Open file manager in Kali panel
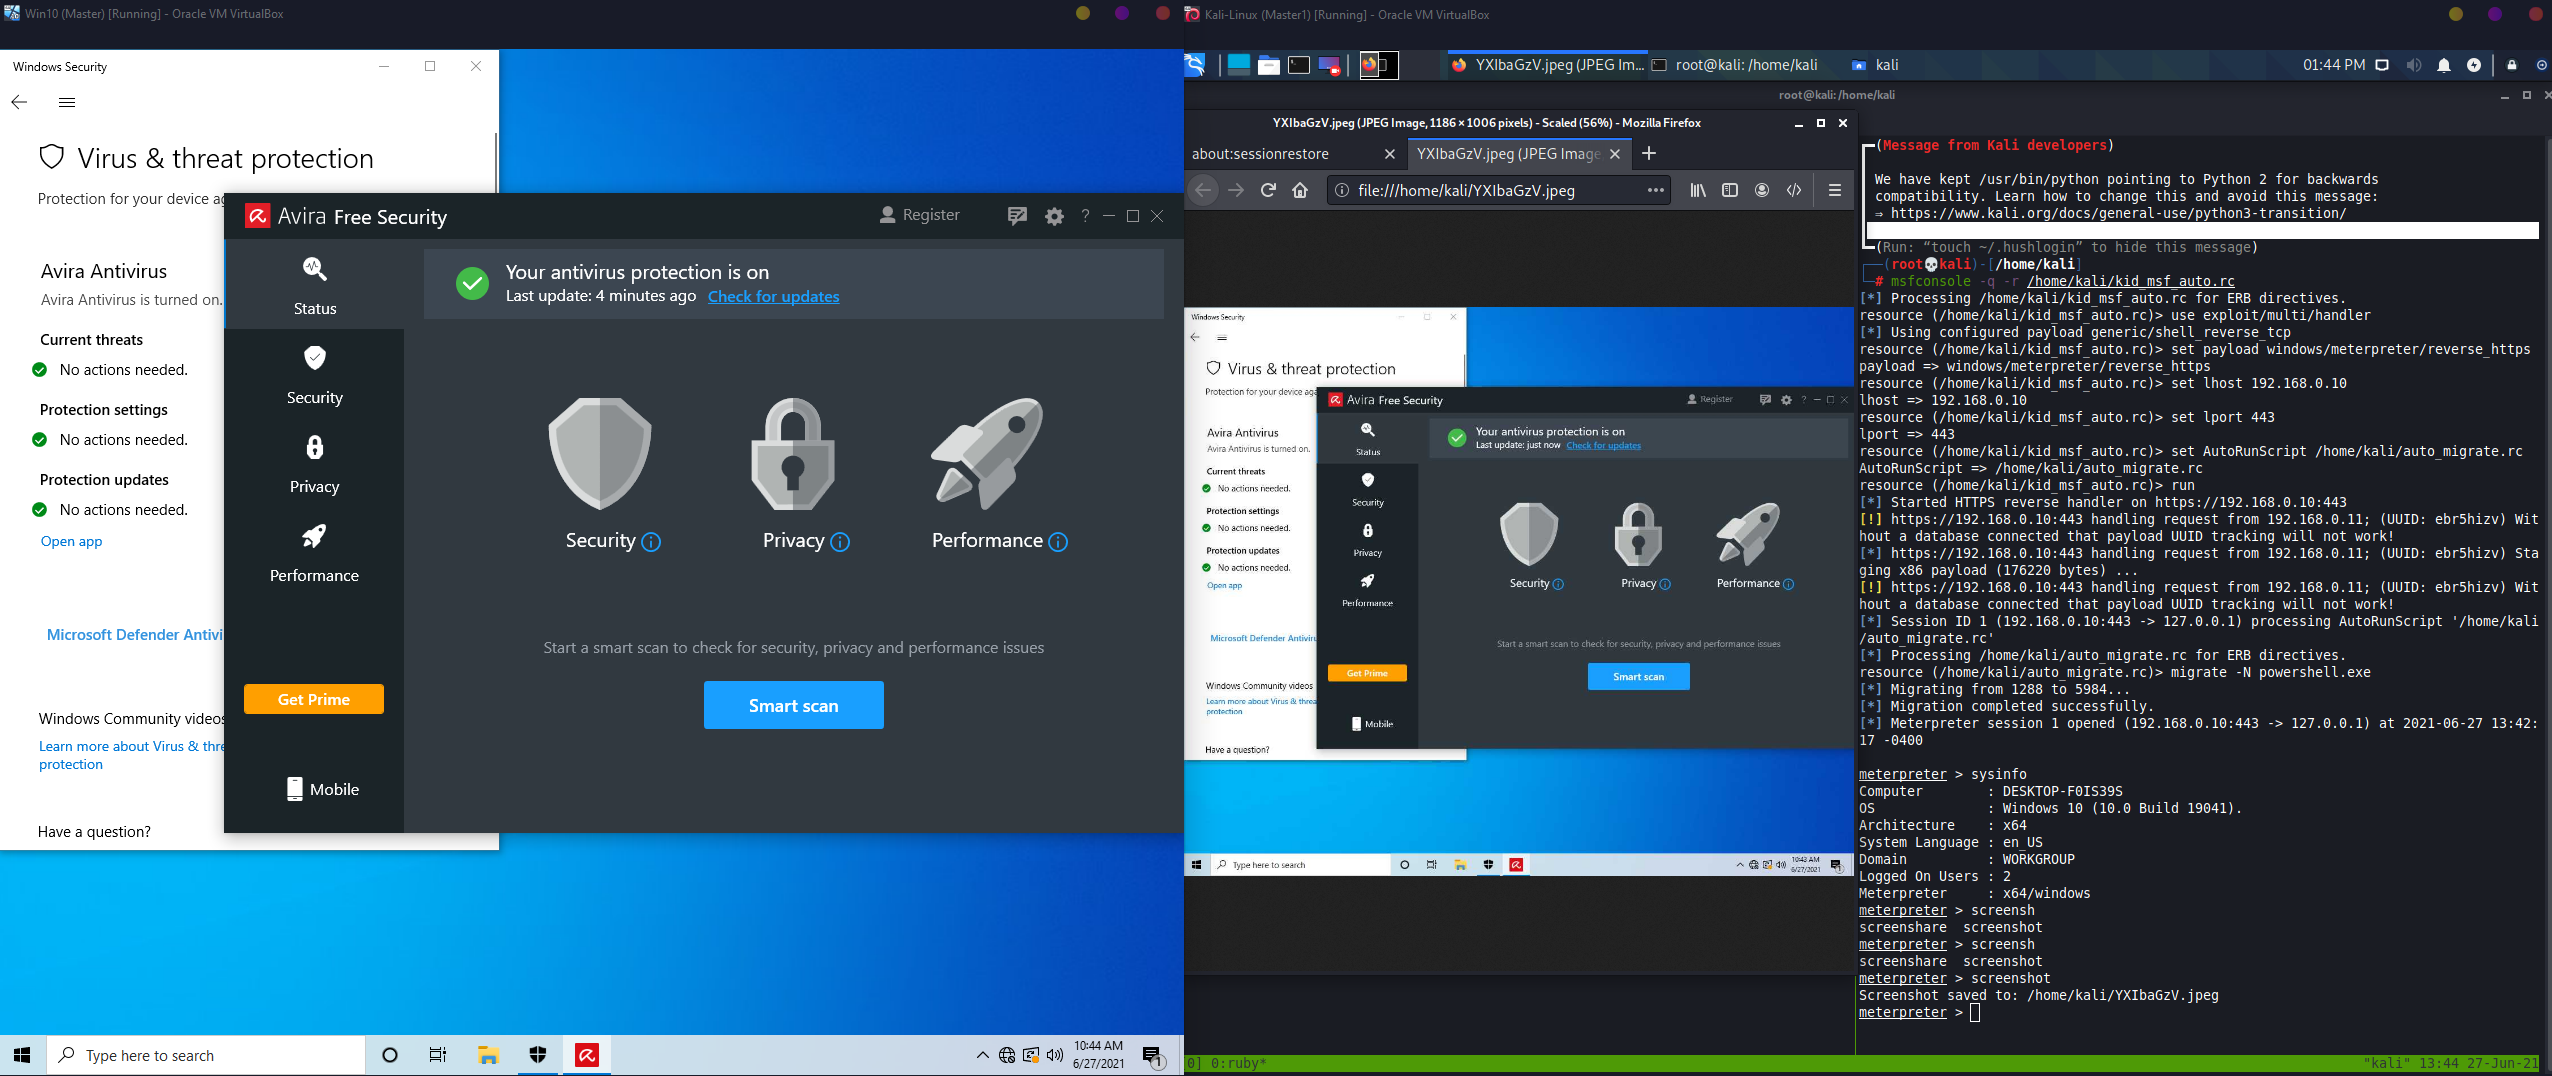Screen dimensions: 2552x1076 1269,65
